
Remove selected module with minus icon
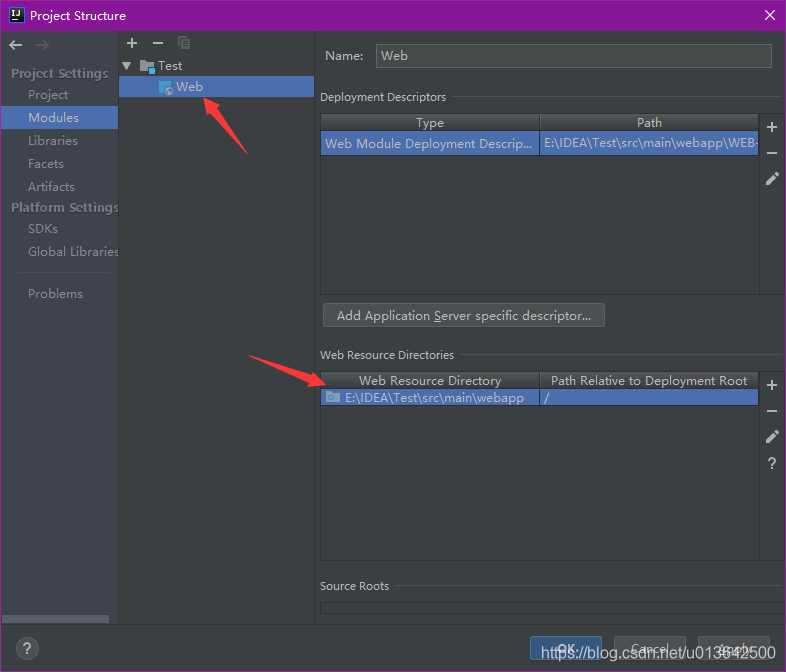(158, 43)
